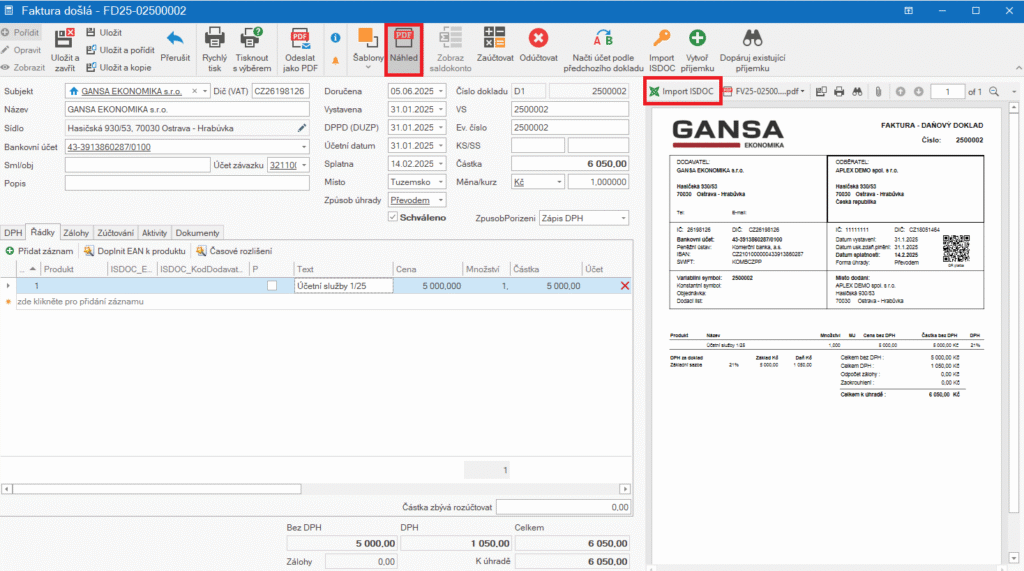
Task: Click Časové rozlišení
Action: tap(234, 251)
